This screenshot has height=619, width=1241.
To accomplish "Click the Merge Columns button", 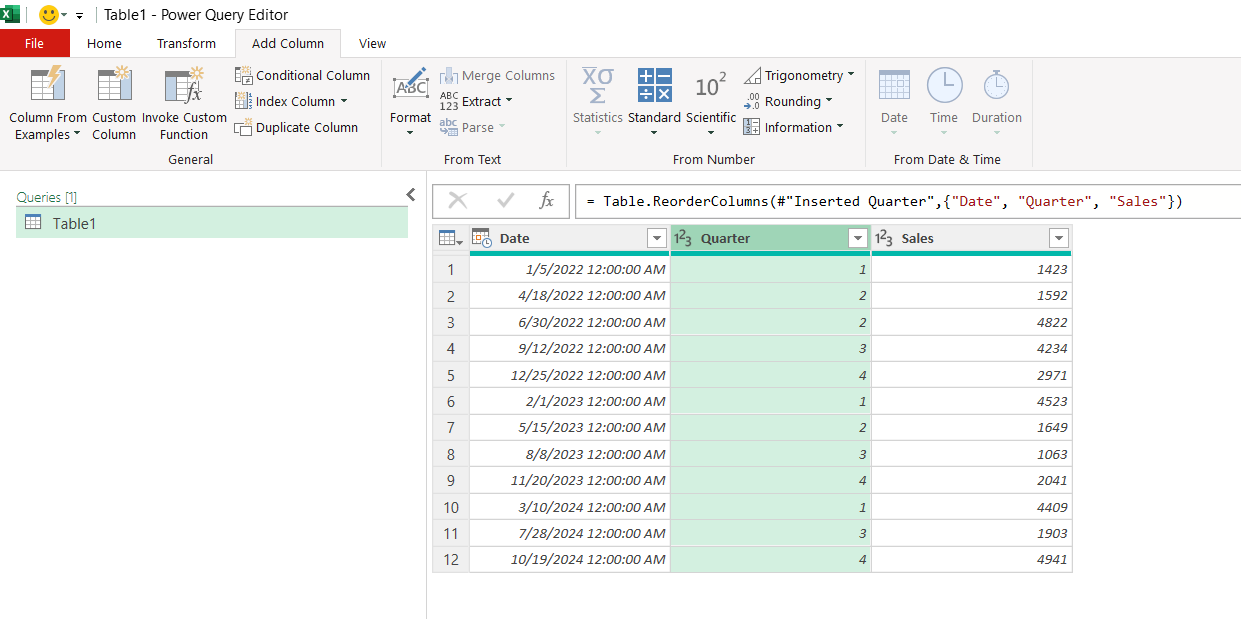I will coord(497,75).
